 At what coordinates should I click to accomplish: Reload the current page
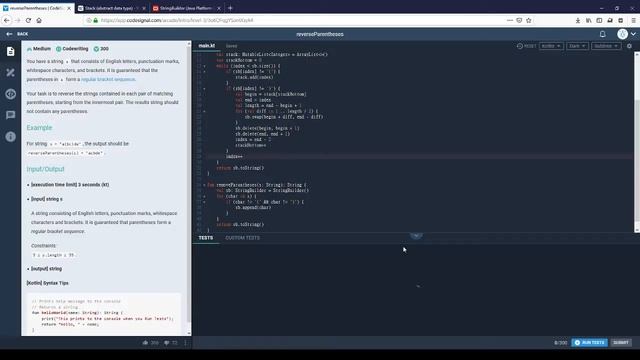tap(28, 20)
